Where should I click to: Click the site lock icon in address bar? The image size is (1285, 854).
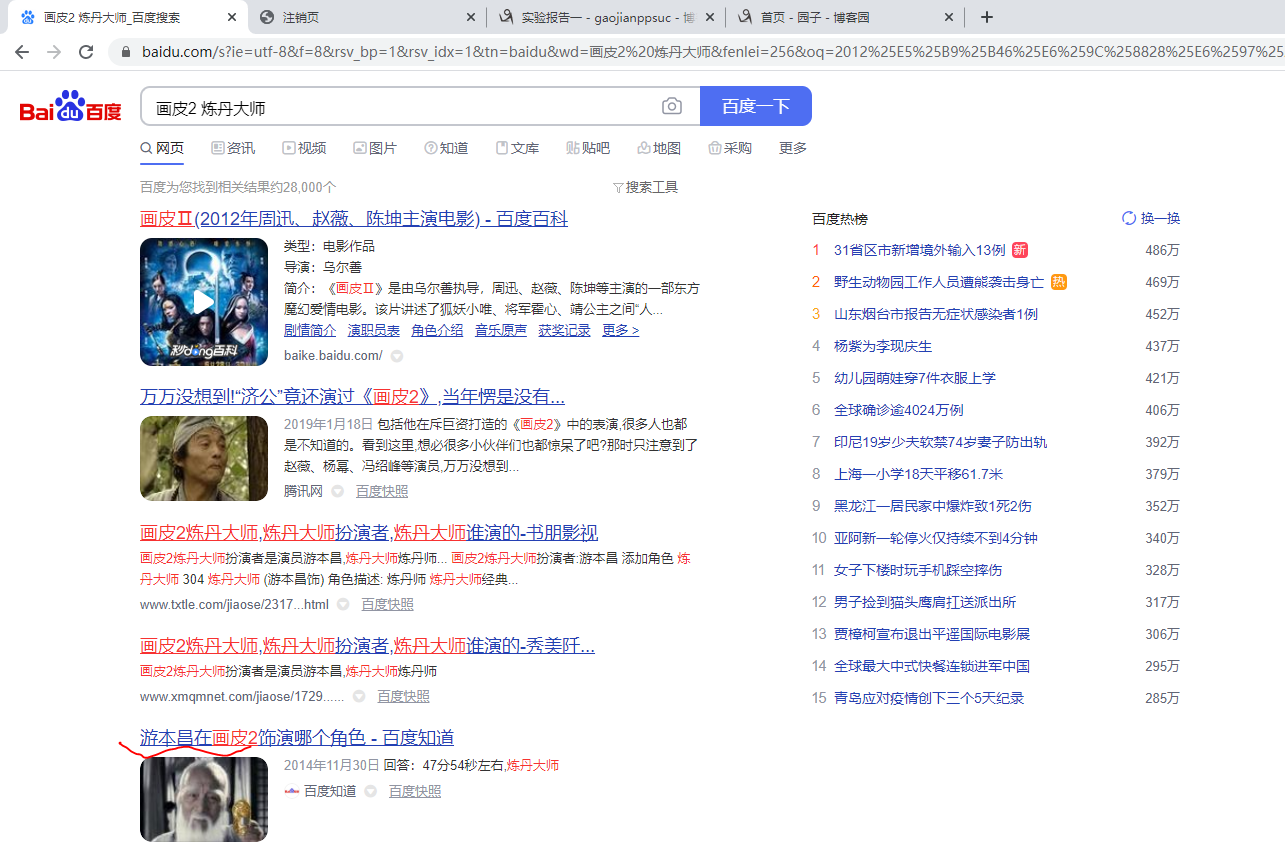[x=126, y=51]
